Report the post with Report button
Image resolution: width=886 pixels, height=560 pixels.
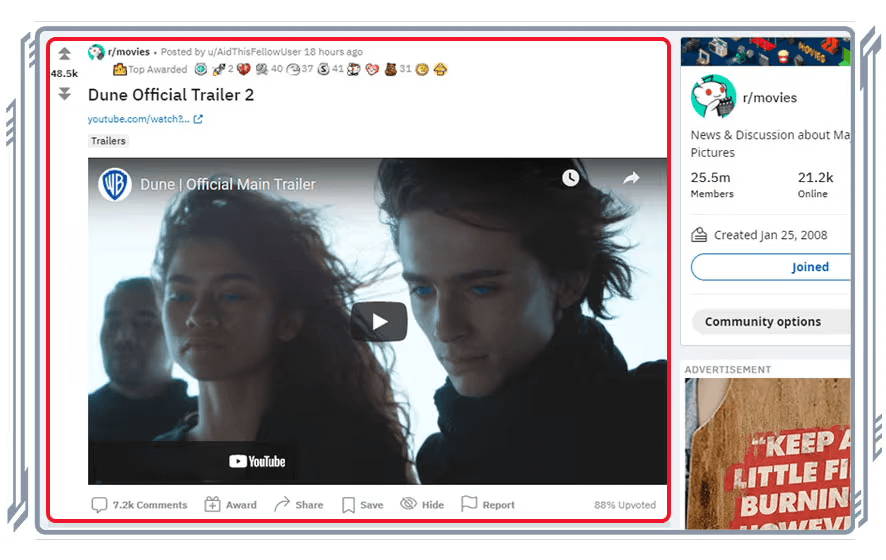[488, 505]
